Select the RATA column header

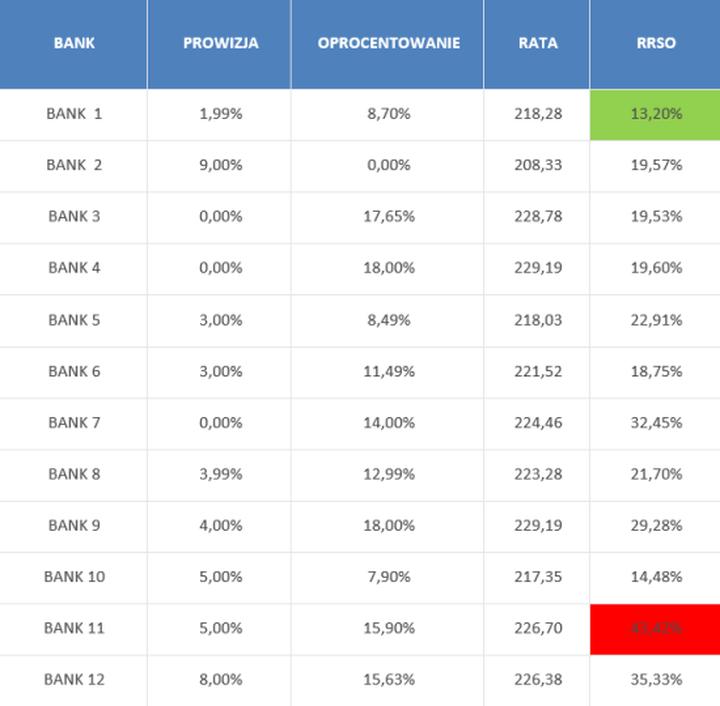[x=538, y=43]
